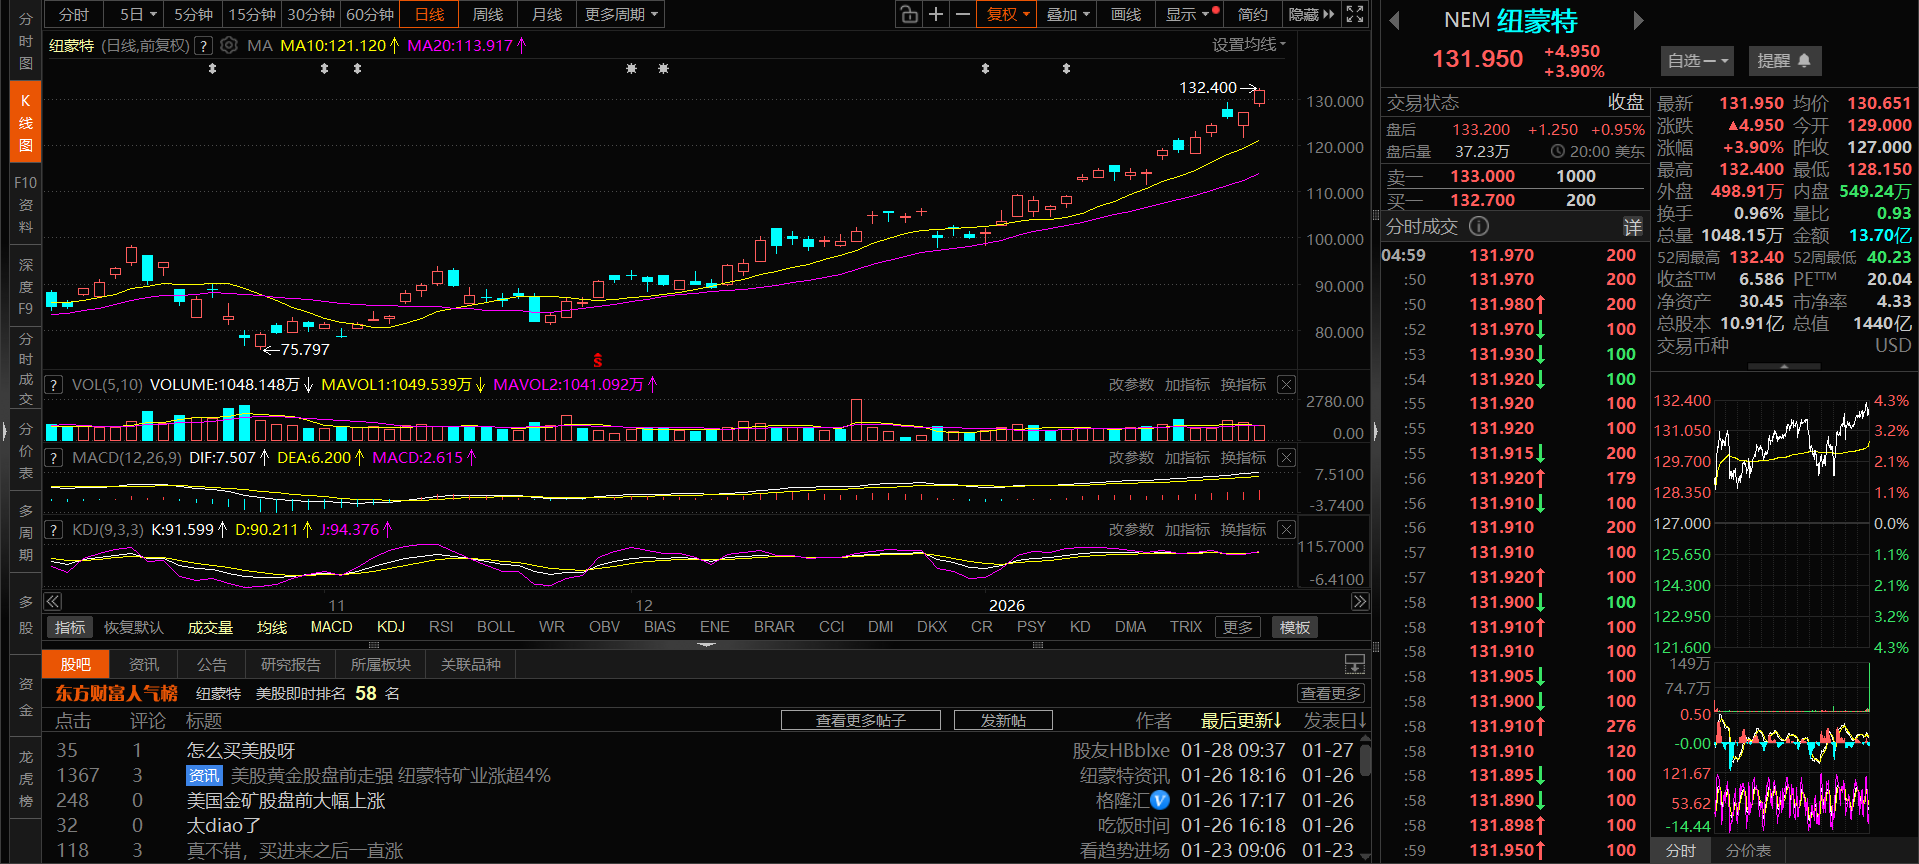
Task: Switch to the 公告 announcements tab
Action: point(212,664)
